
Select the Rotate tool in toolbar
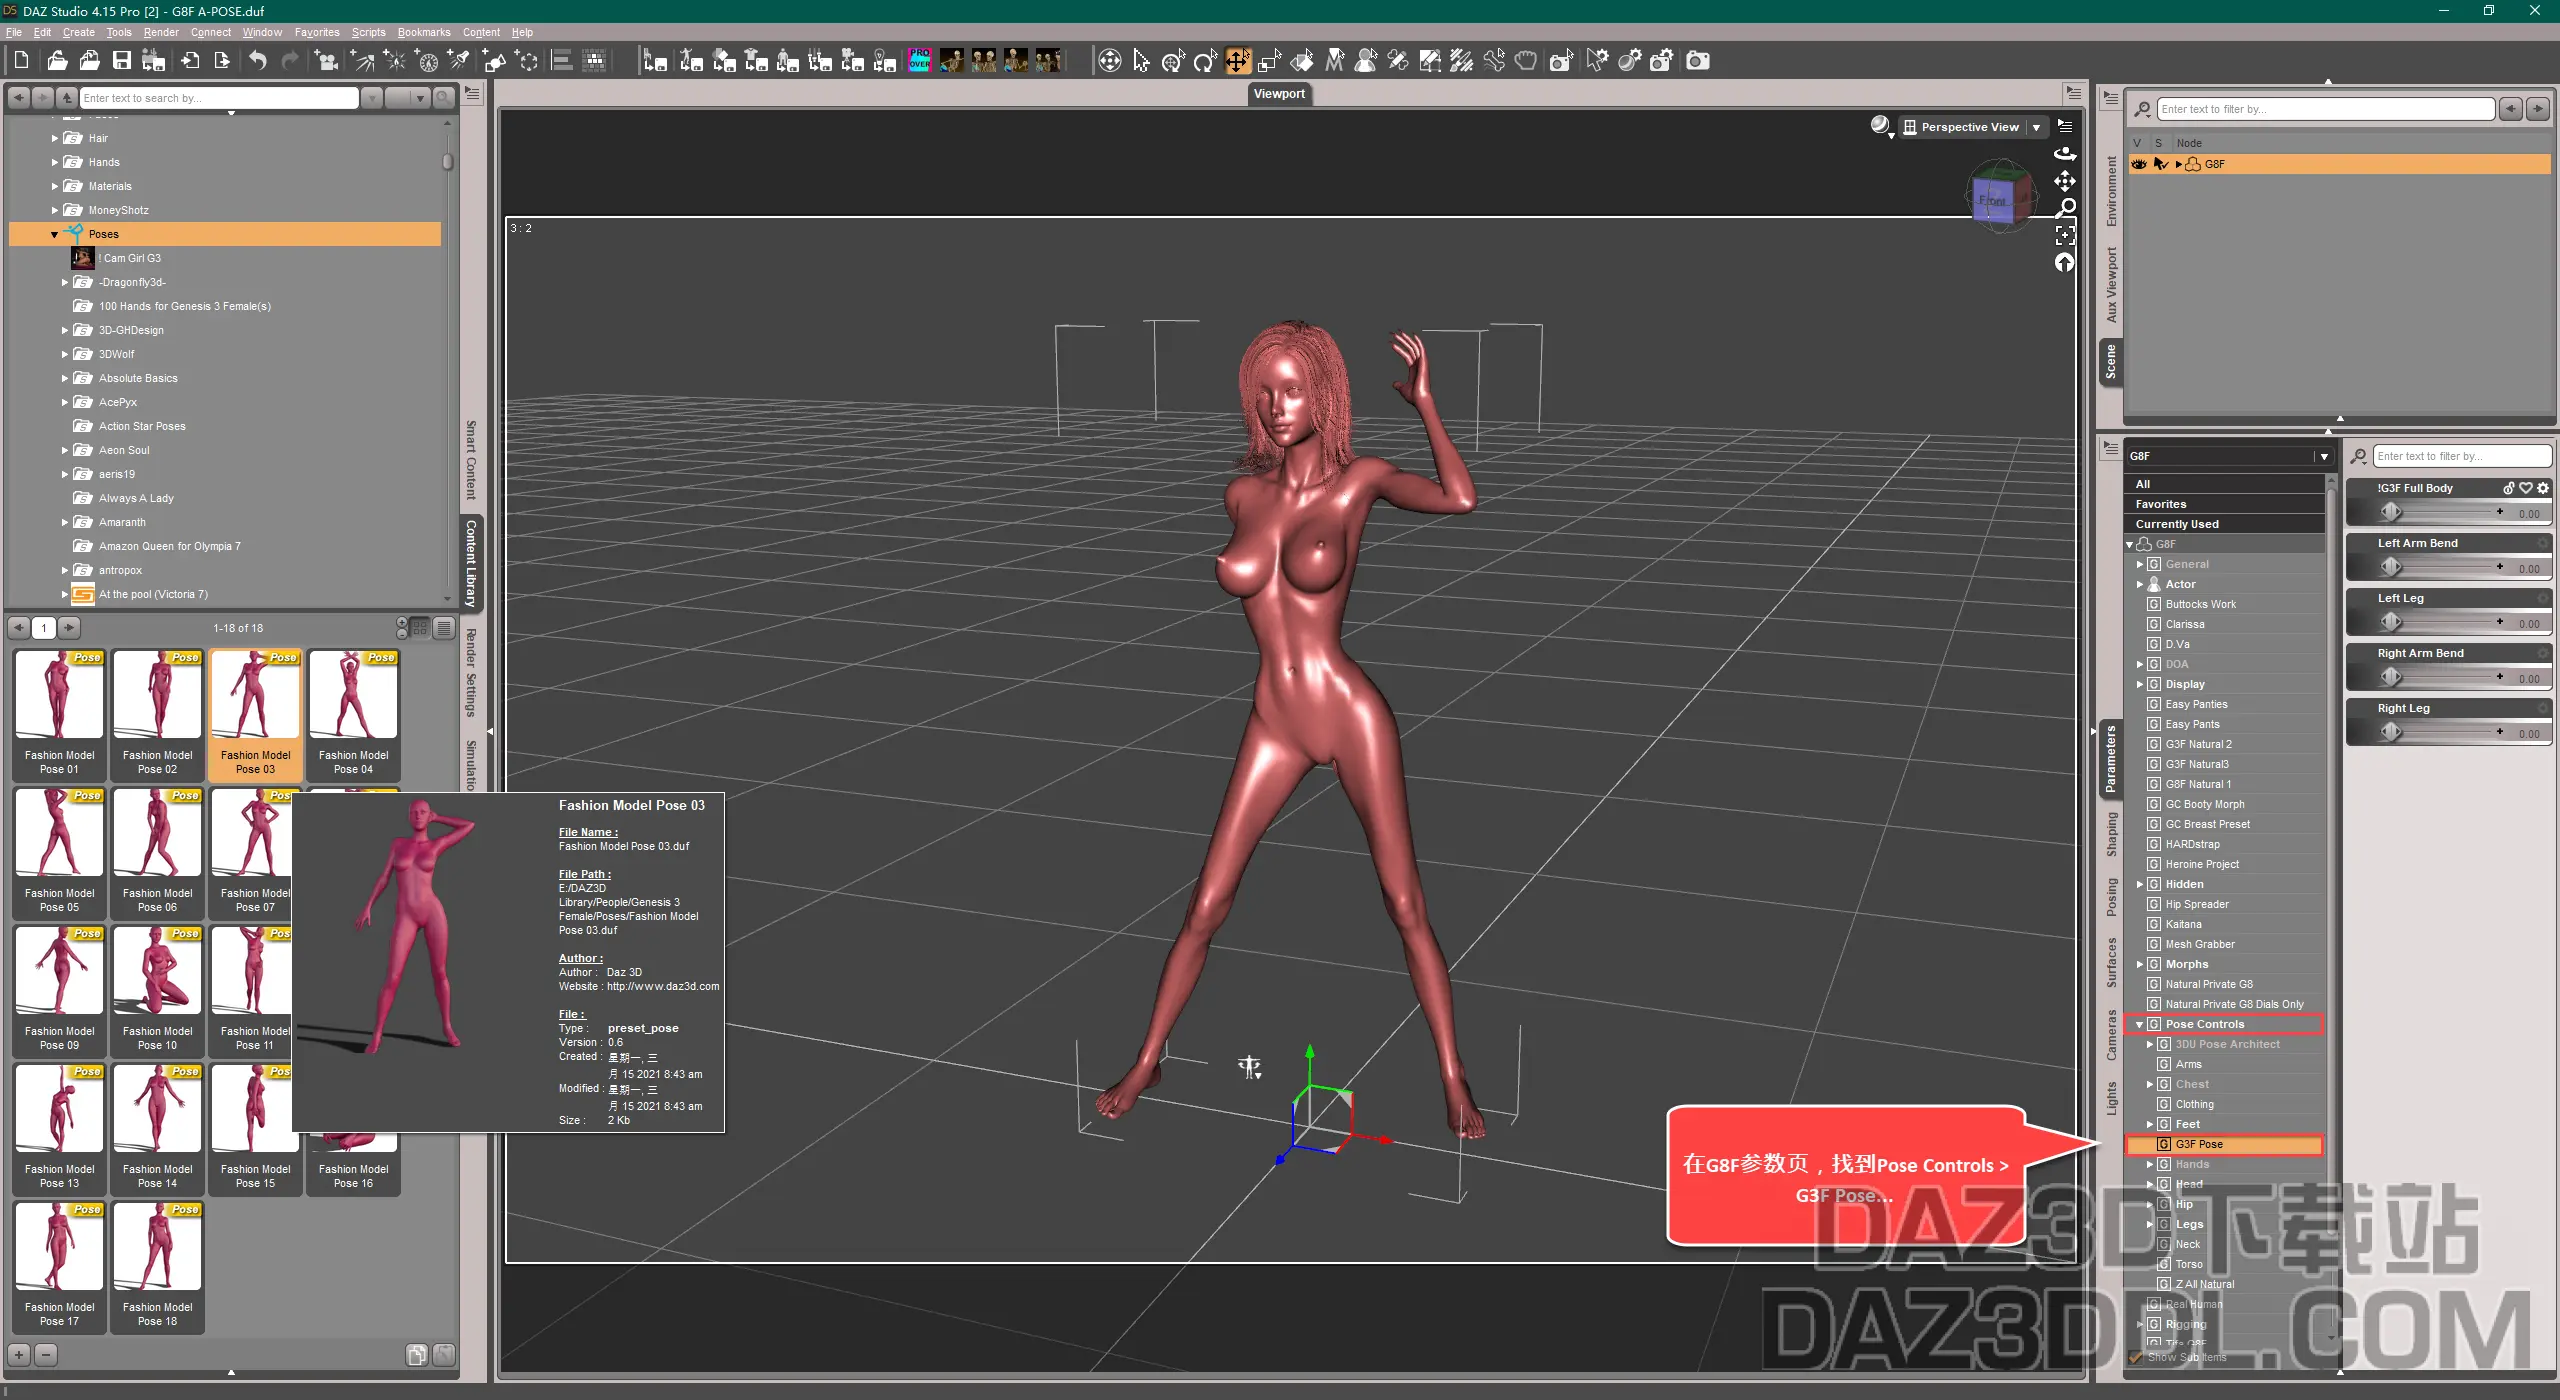tap(1205, 61)
